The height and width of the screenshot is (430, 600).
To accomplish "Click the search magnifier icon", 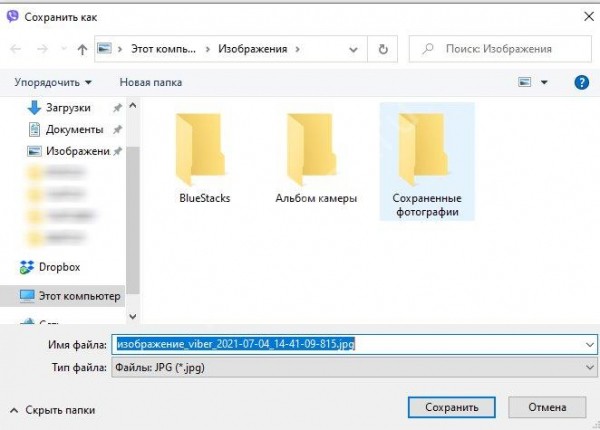I will [x=428, y=49].
